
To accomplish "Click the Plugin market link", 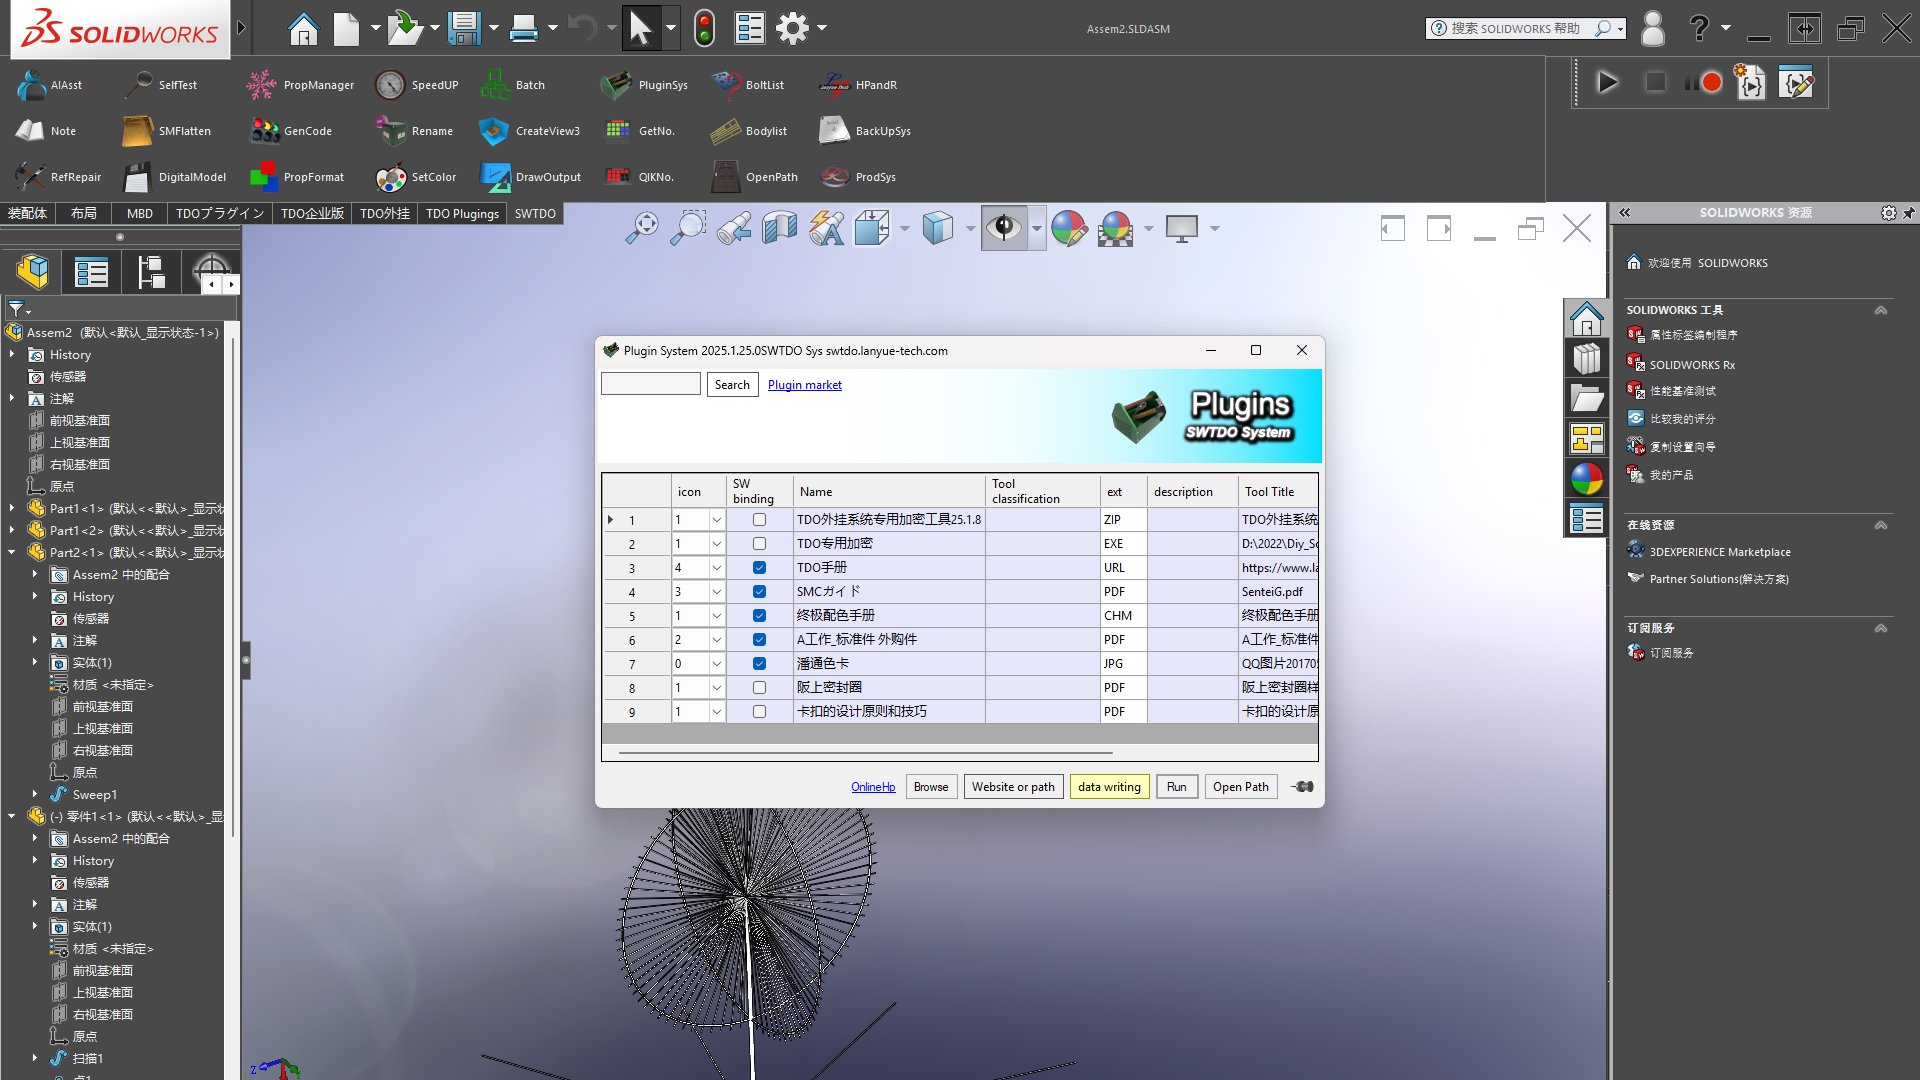I will pos(804,385).
